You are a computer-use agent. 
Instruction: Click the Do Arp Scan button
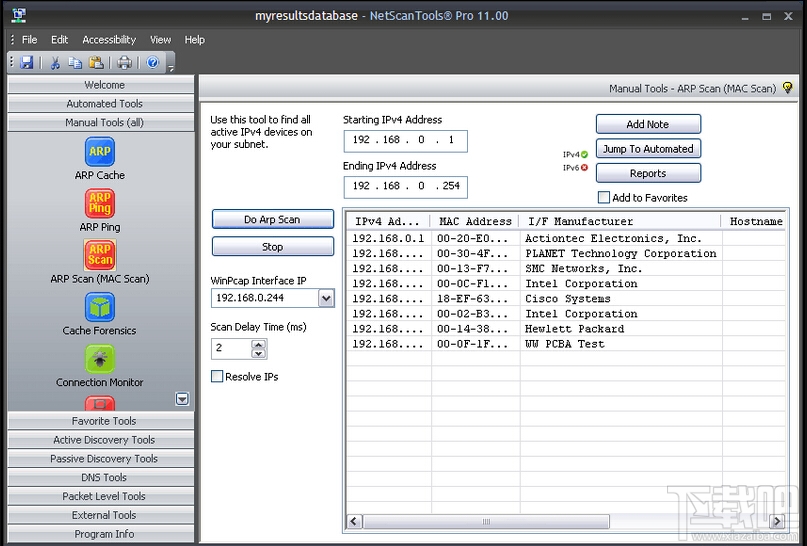[x=273, y=219]
